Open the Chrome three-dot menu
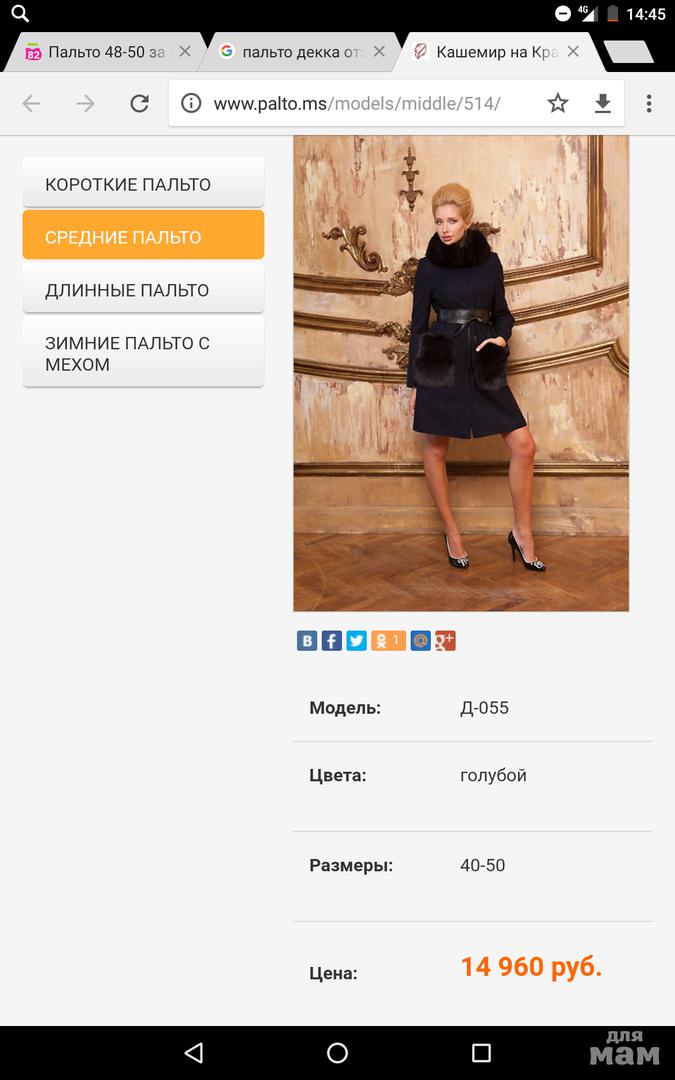This screenshot has width=675, height=1080. coord(649,103)
